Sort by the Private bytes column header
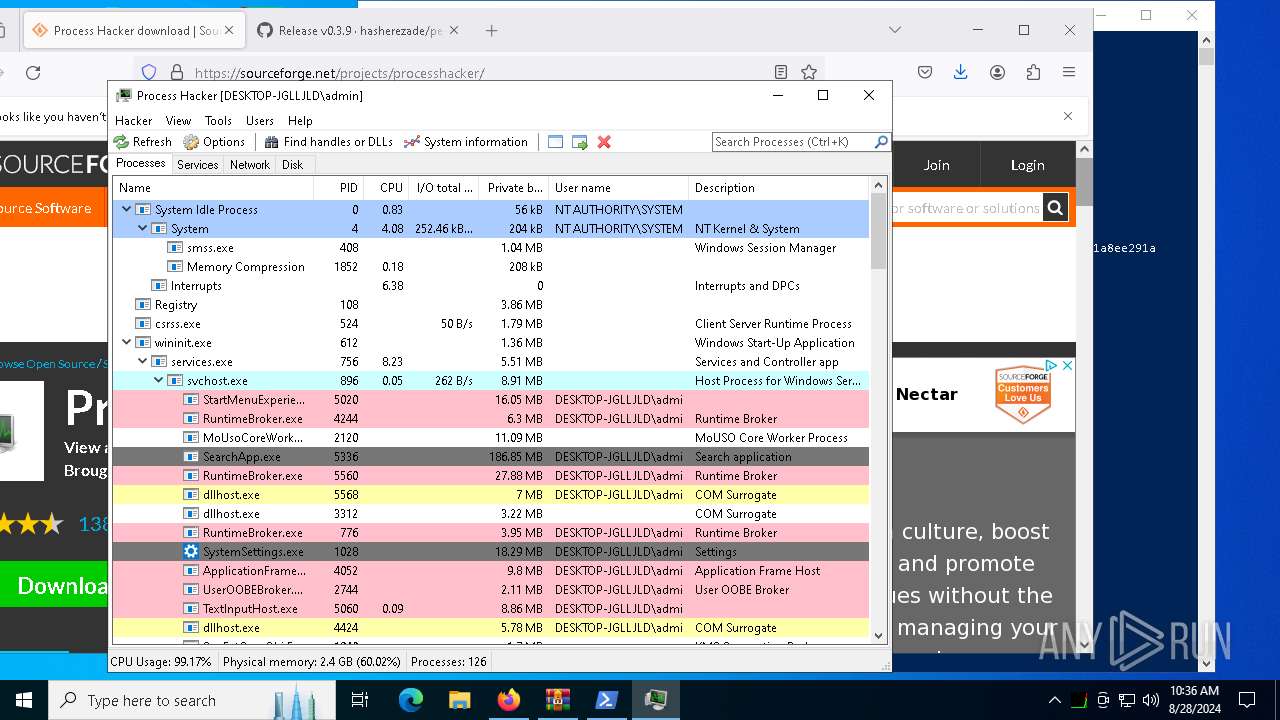 [x=514, y=188]
